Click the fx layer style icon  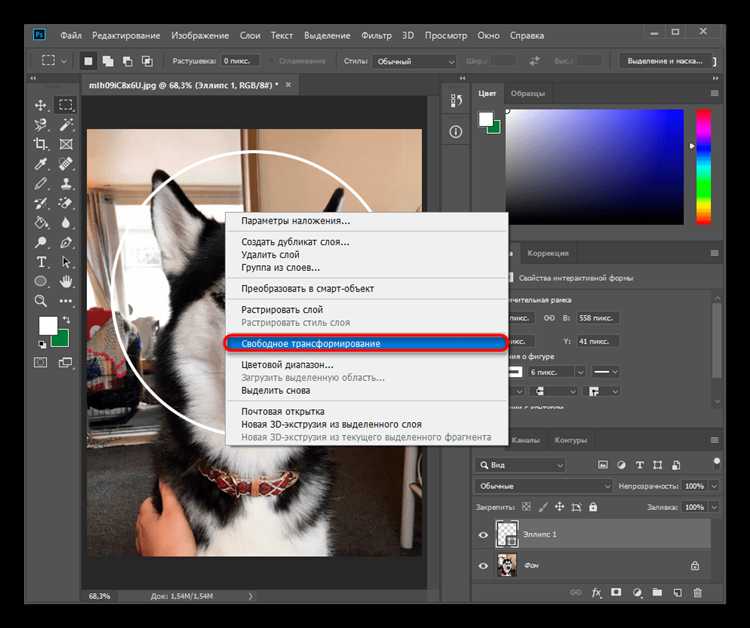pyautogui.click(x=596, y=593)
